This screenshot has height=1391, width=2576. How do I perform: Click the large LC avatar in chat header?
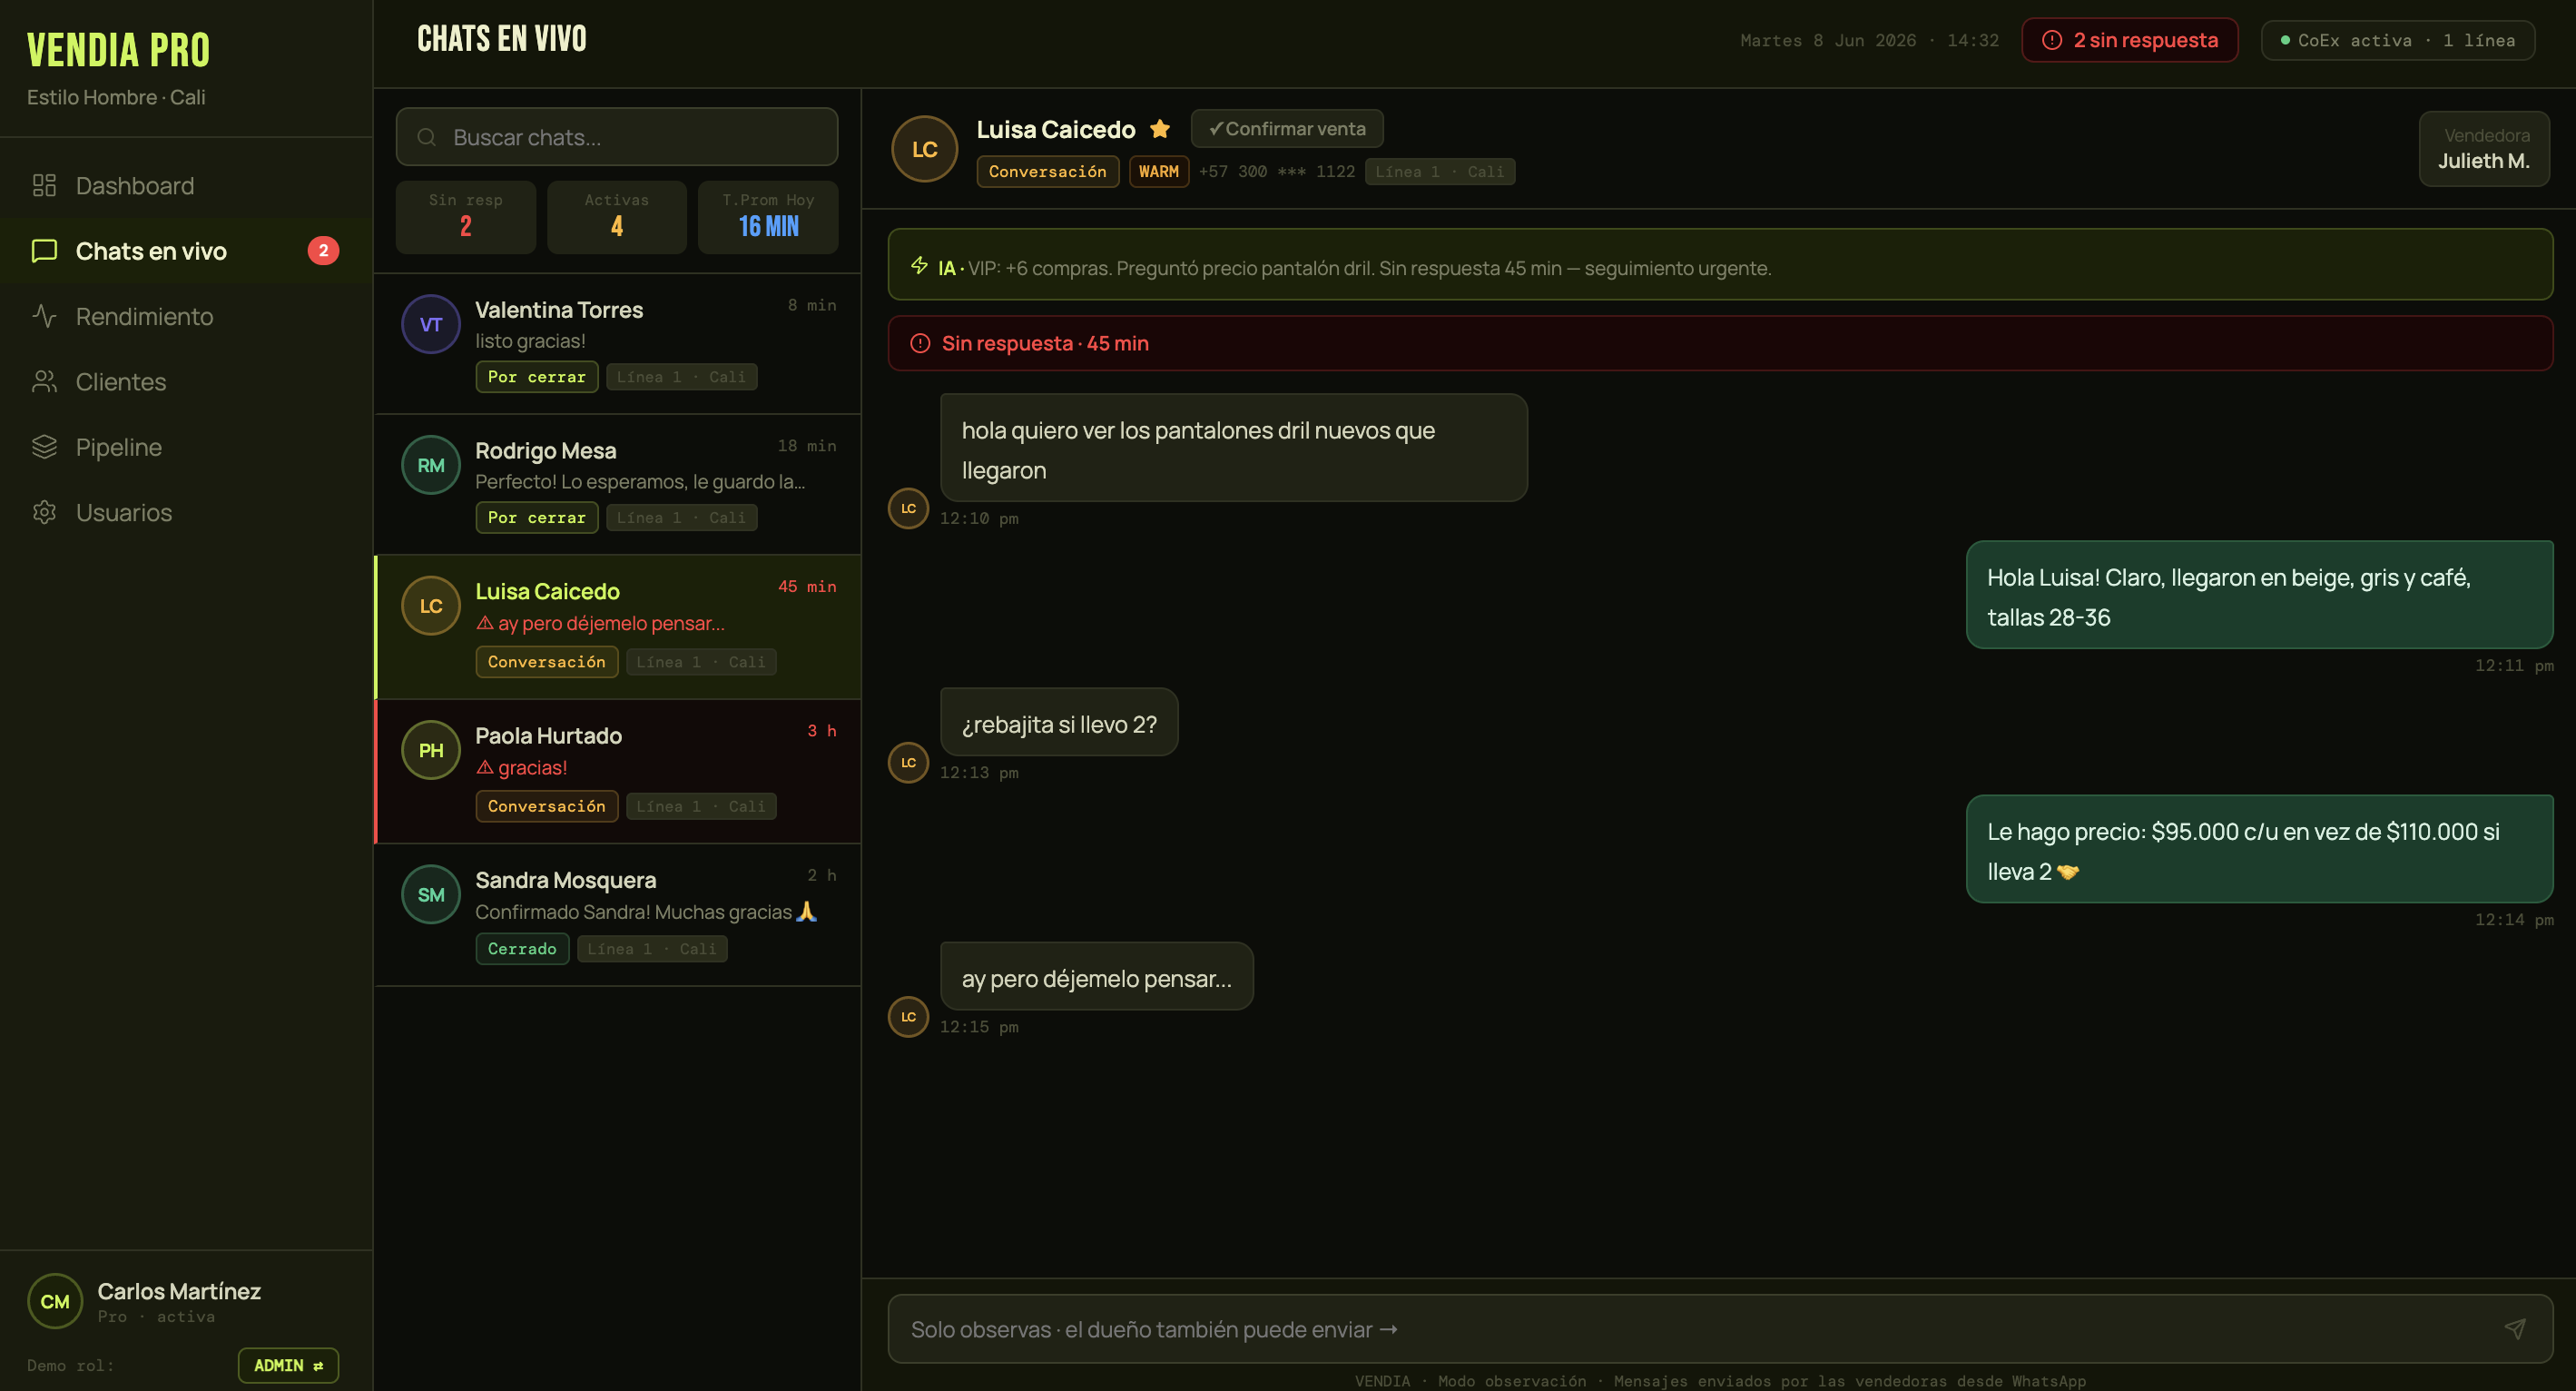924,149
